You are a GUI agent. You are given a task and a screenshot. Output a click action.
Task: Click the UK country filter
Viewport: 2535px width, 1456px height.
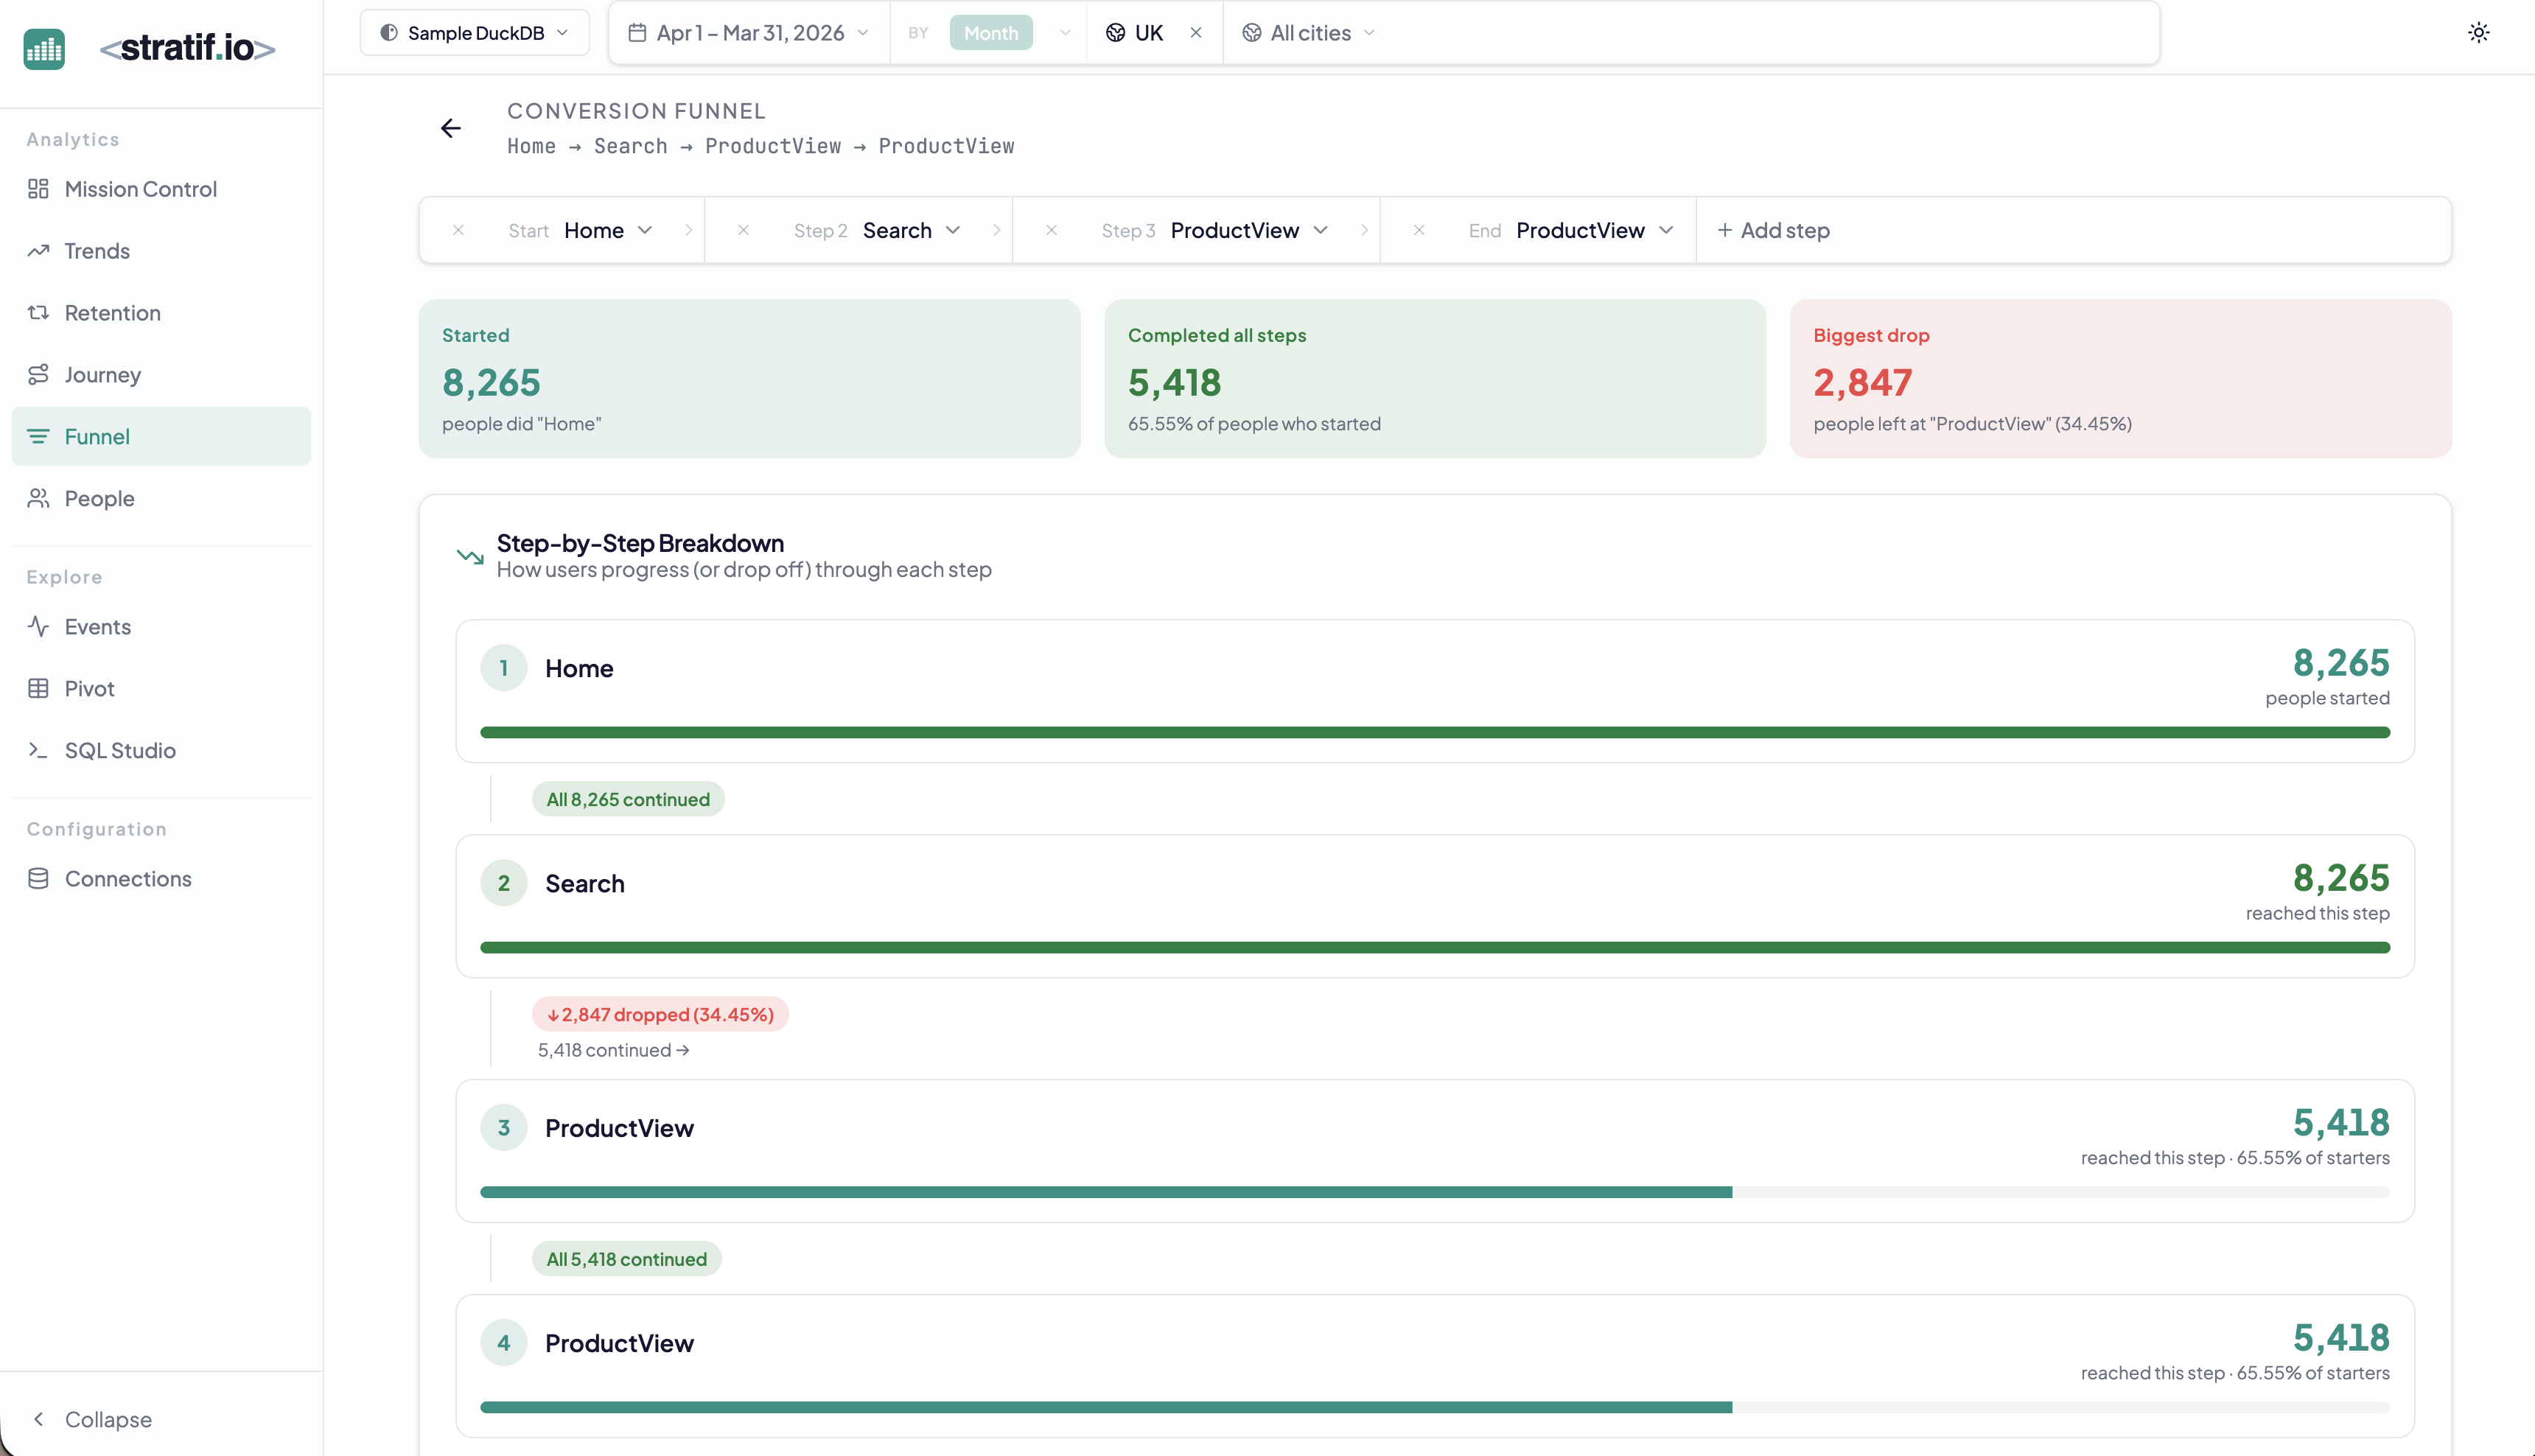click(1136, 33)
